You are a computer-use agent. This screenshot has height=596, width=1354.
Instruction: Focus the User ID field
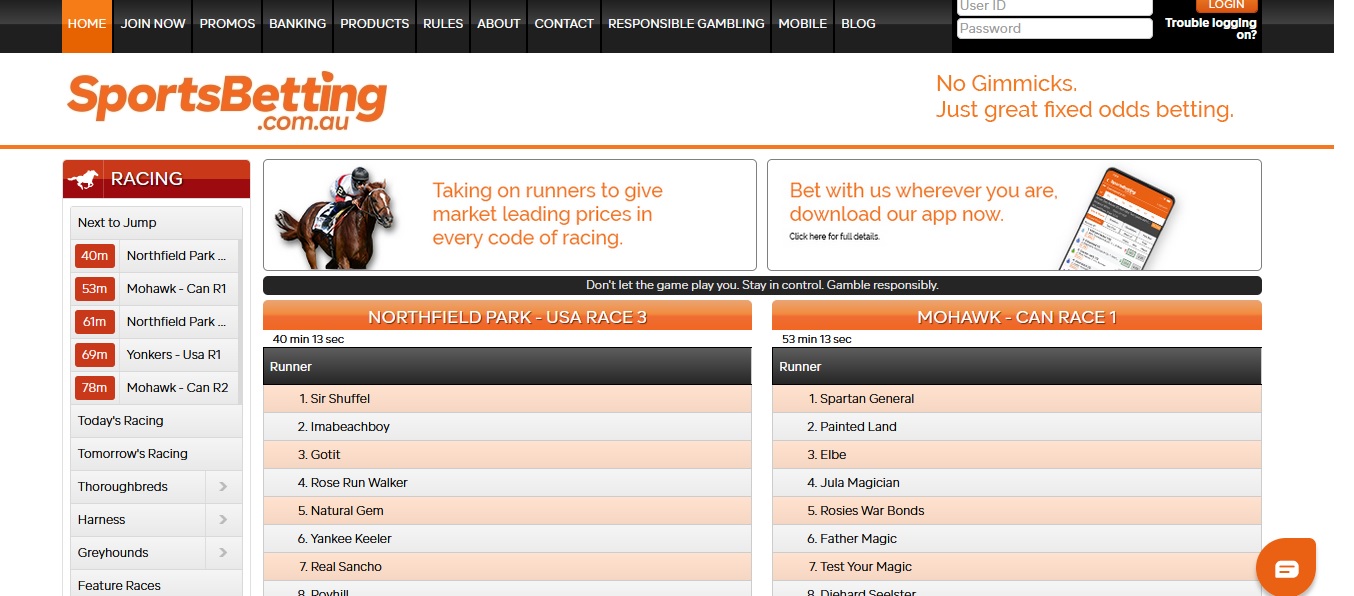(1055, 6)
